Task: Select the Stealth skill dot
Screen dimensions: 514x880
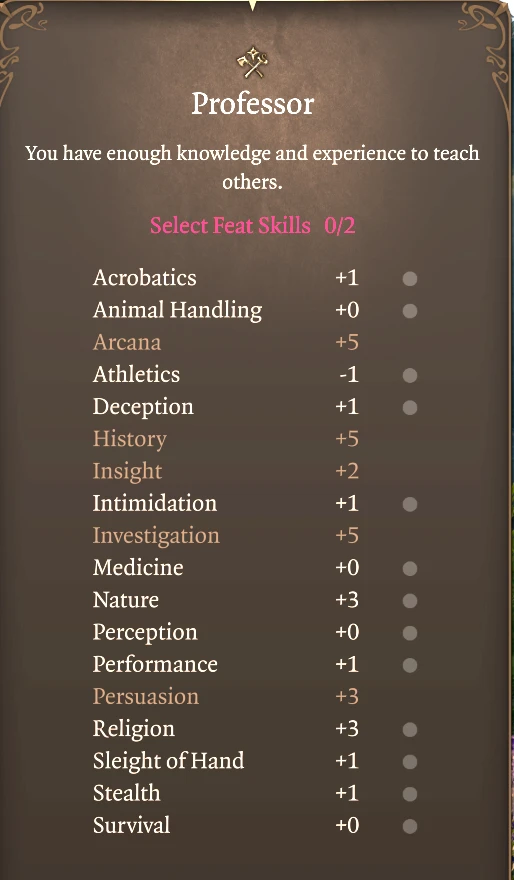Action: 410,794
